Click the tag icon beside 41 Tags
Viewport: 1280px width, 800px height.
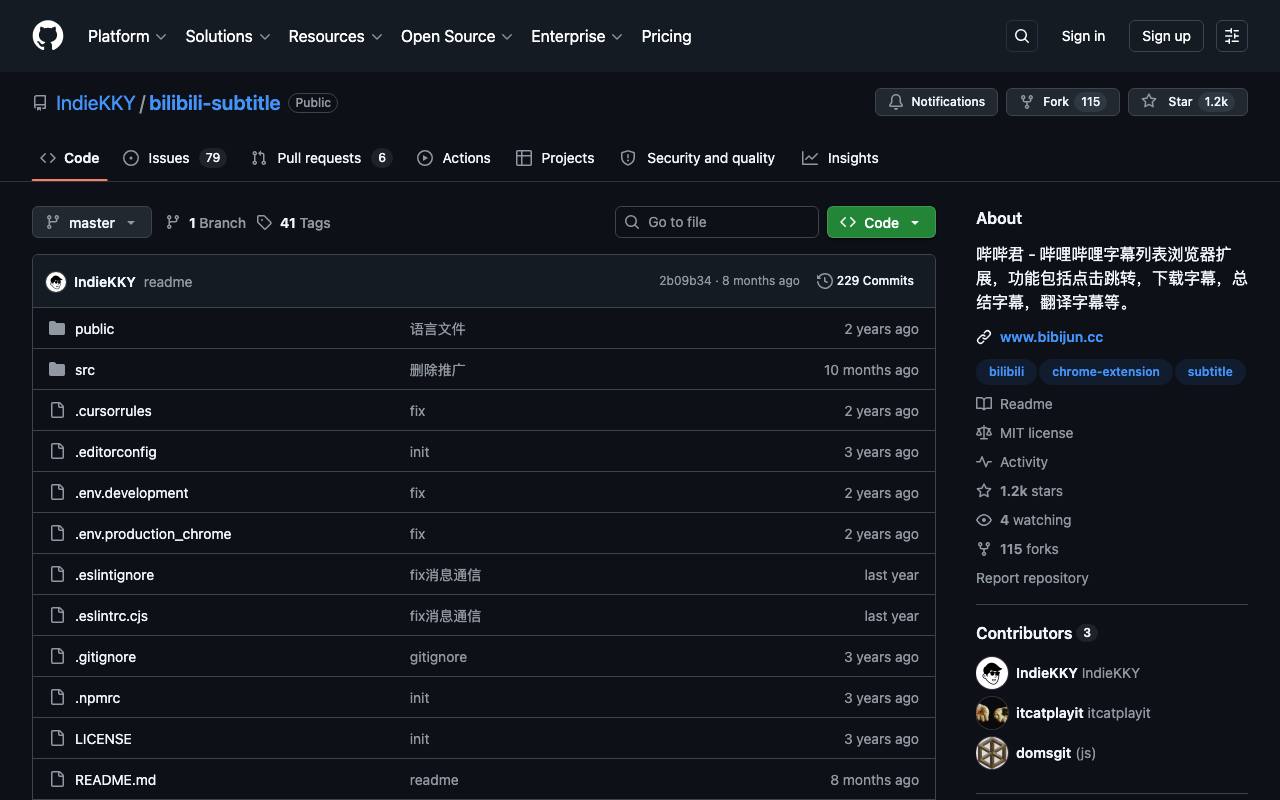click(264, 223)
